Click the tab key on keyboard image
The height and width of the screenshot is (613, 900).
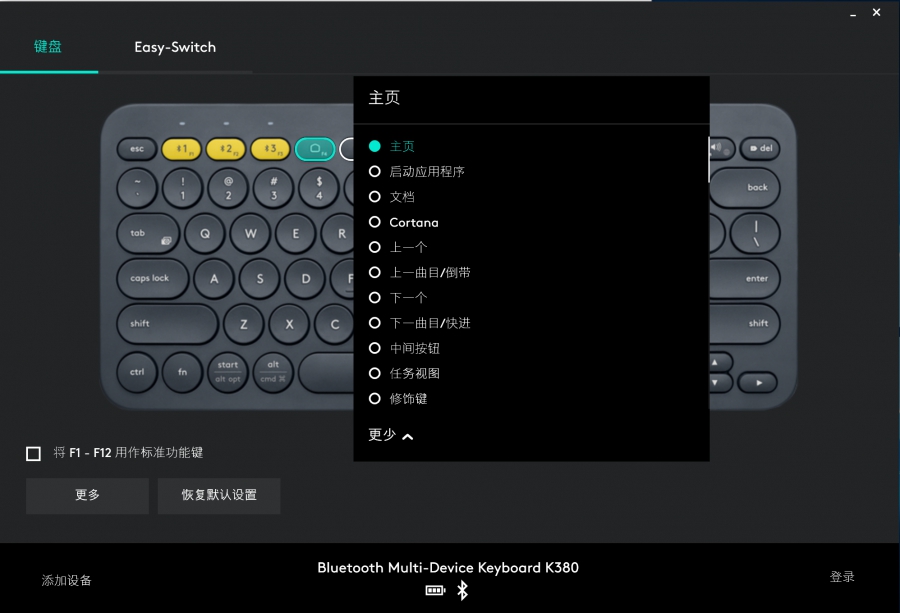tap(148, 234)
